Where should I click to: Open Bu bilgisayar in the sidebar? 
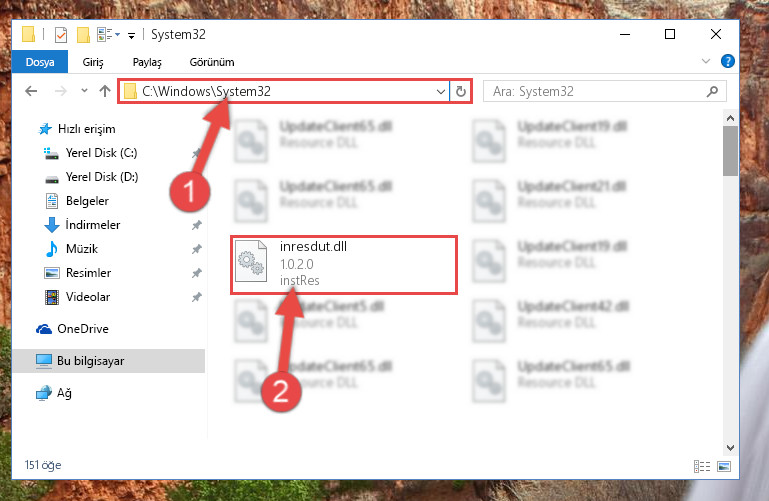[x=108, y=361]
